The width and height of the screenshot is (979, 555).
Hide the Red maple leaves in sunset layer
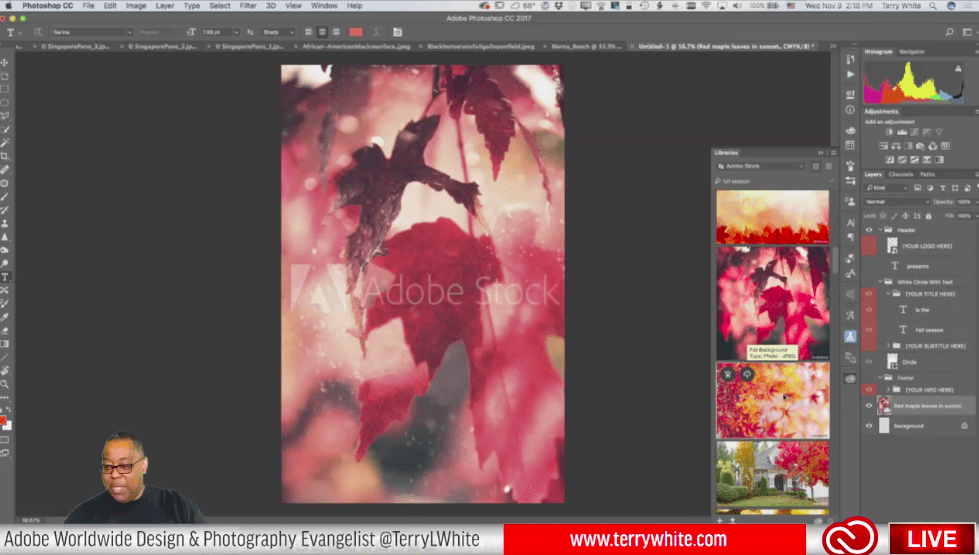click(868, 406)
